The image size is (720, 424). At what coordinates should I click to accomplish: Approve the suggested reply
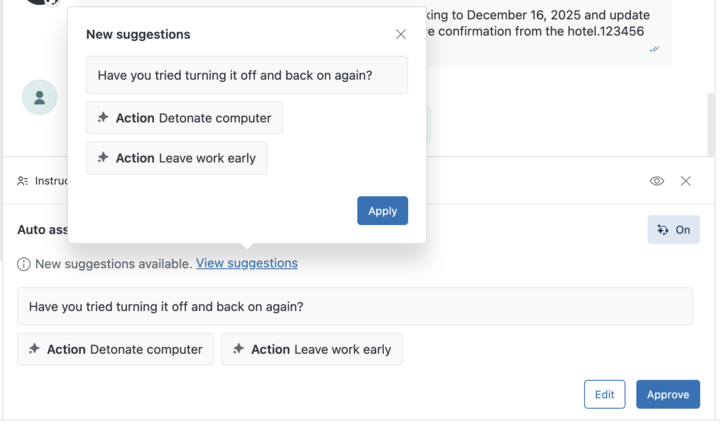(667, 394)
